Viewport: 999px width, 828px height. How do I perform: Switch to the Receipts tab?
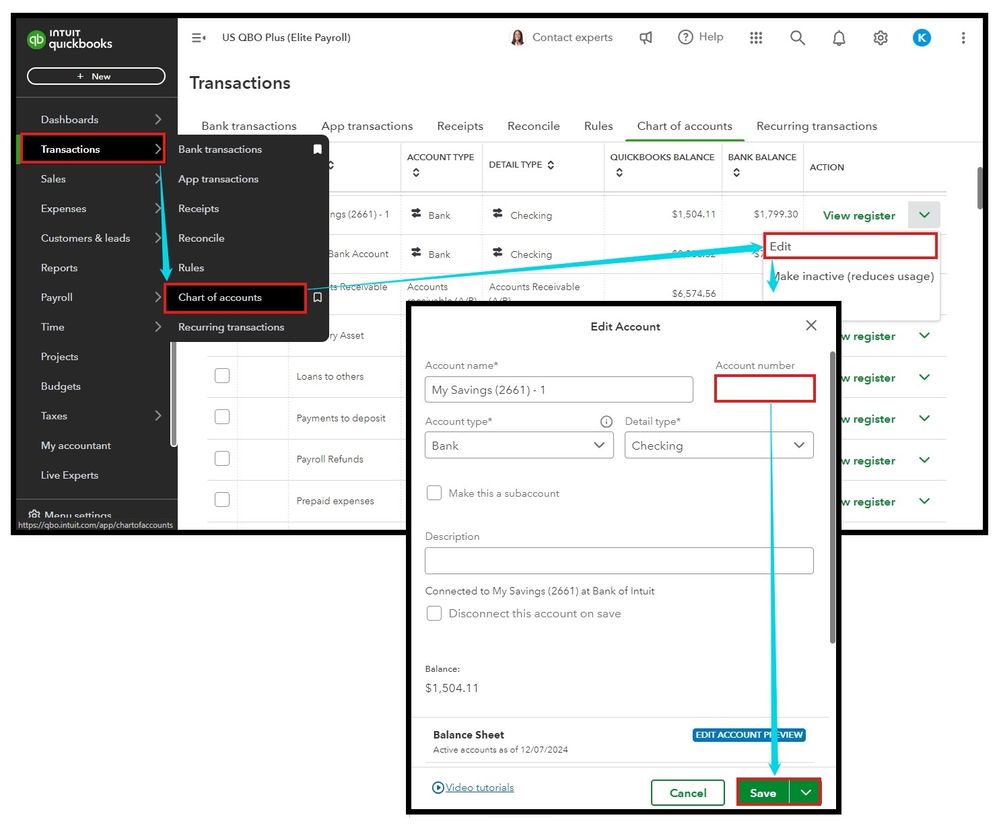click(x=460, y=126)
